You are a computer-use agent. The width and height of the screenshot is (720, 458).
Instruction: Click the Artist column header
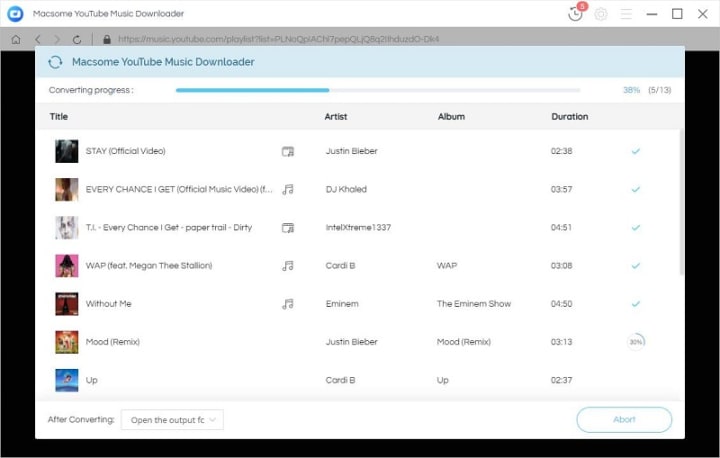[336, 117]
